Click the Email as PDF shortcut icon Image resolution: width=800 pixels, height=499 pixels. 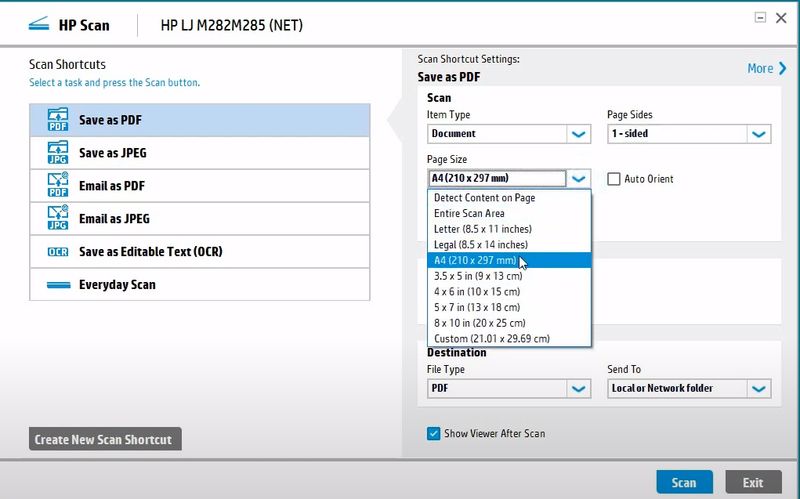tap(58, 185)
